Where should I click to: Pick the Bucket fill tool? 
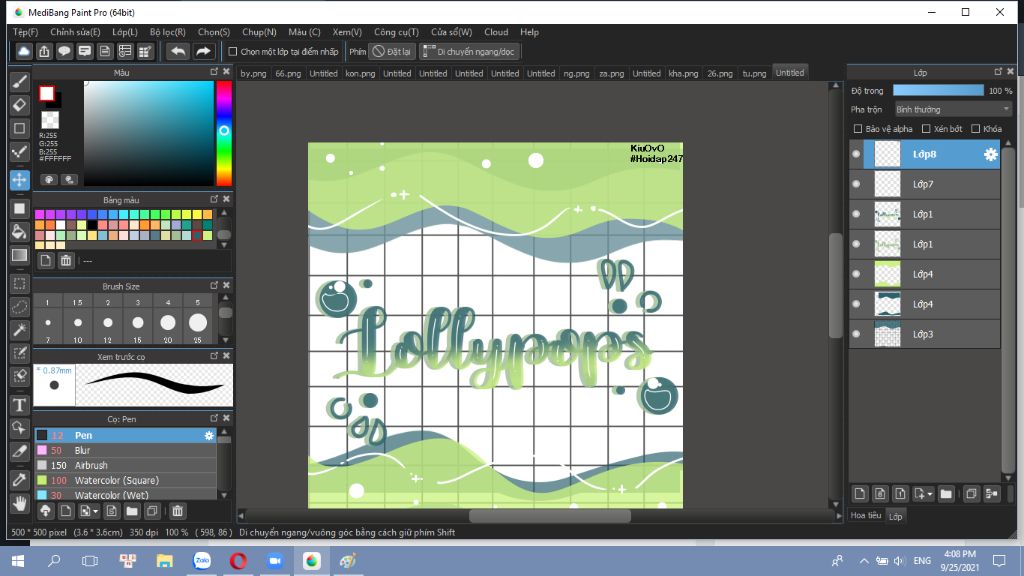(19, 231)
